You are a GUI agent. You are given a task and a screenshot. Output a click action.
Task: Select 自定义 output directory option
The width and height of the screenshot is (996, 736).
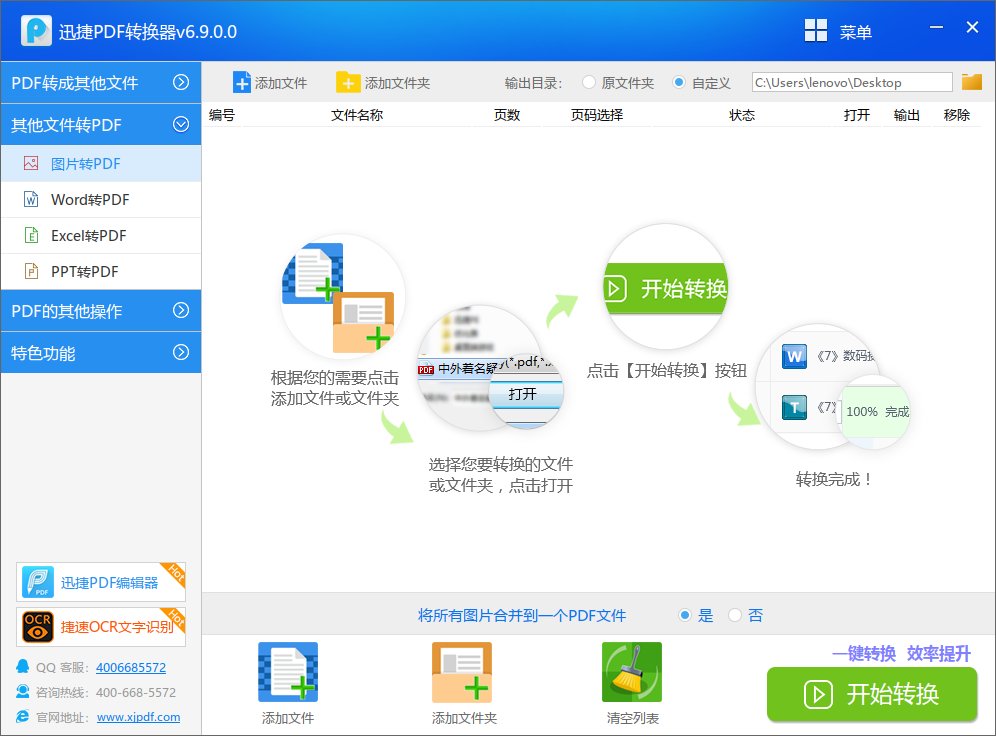point(679,83)
